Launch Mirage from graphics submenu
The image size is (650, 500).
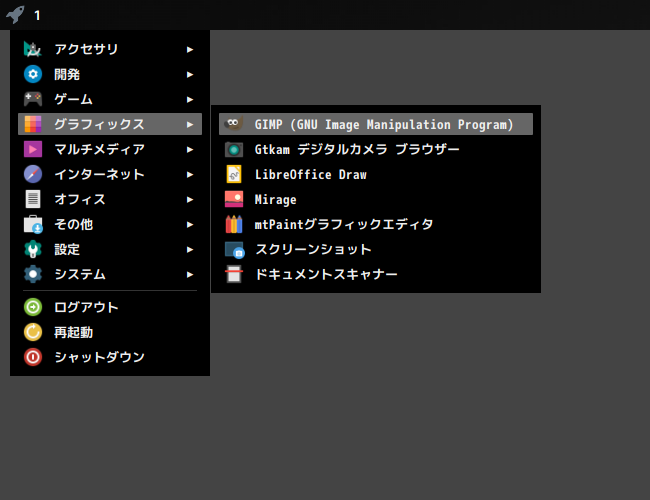pos(376,199)
